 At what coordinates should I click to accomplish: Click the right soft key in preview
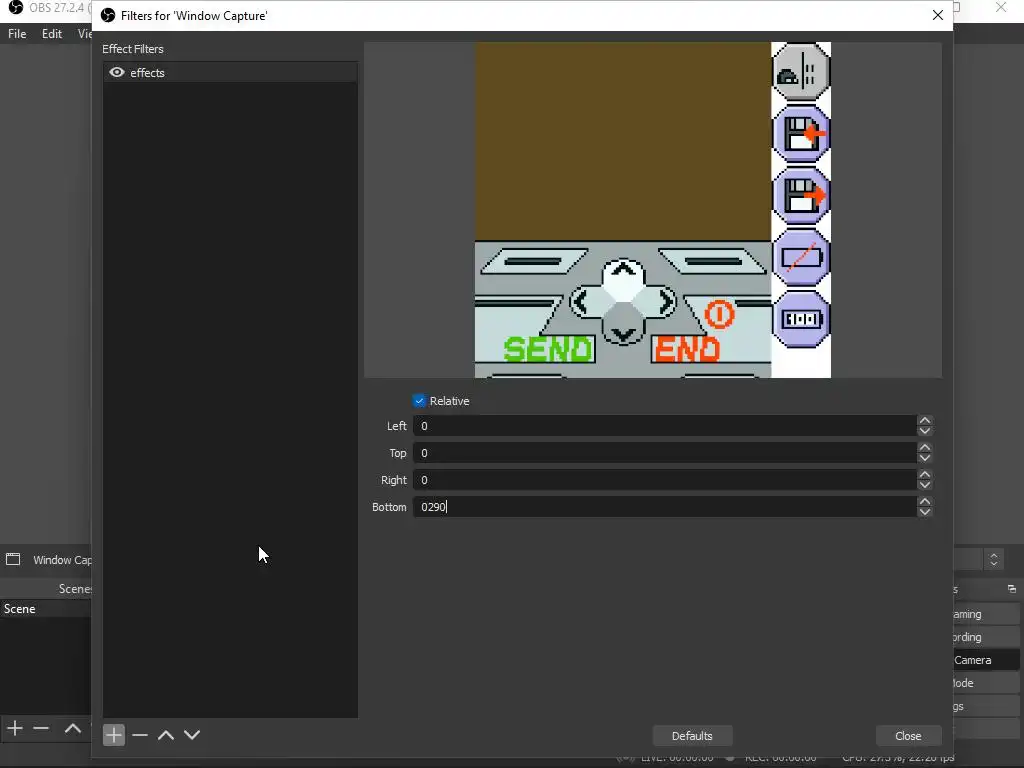click(712, 261)
